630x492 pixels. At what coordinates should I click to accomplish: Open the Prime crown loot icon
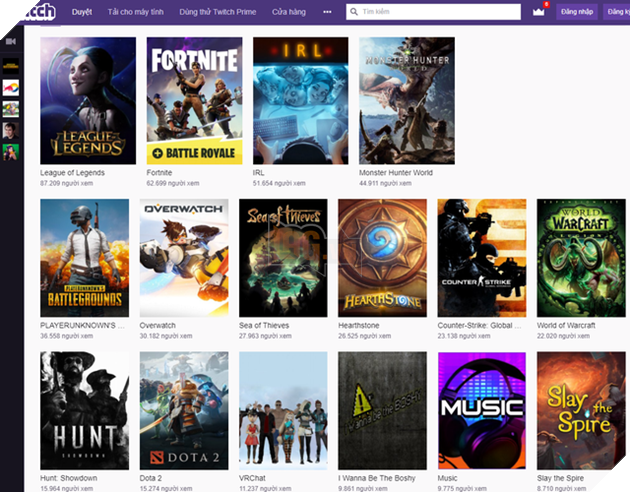tap(538, 12)
